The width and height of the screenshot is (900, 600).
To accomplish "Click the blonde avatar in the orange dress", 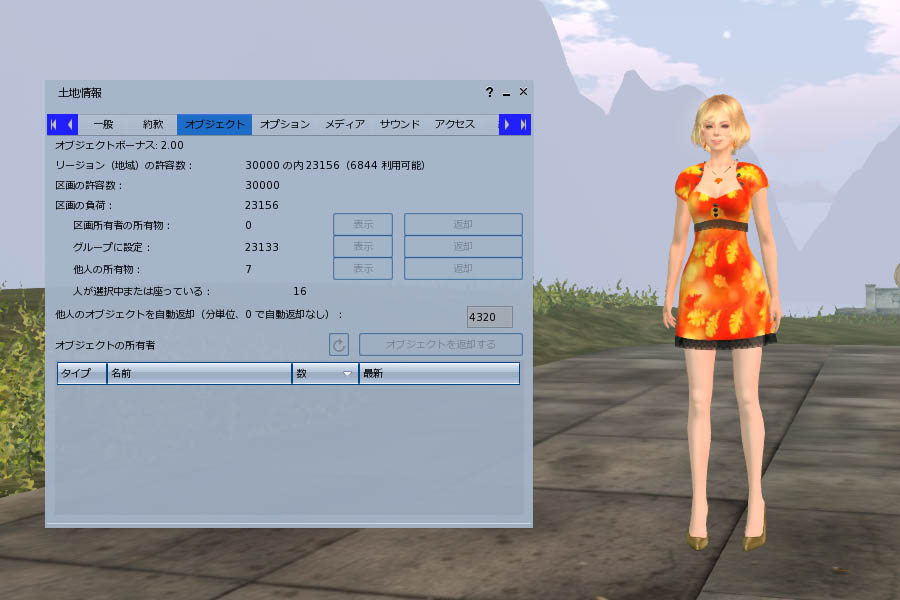I will 723,322.
